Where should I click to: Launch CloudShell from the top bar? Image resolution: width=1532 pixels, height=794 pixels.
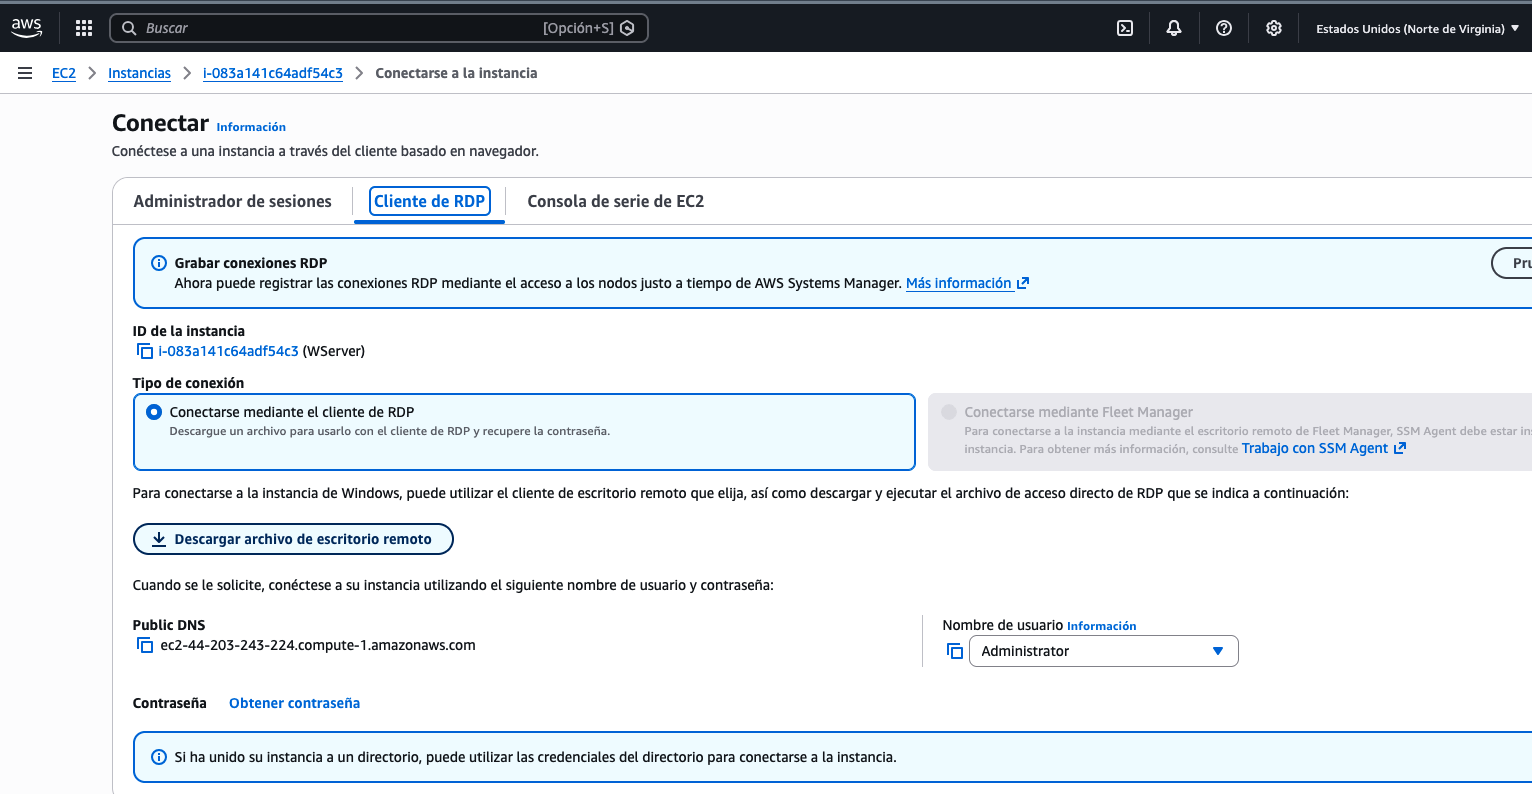point(1125,28)
